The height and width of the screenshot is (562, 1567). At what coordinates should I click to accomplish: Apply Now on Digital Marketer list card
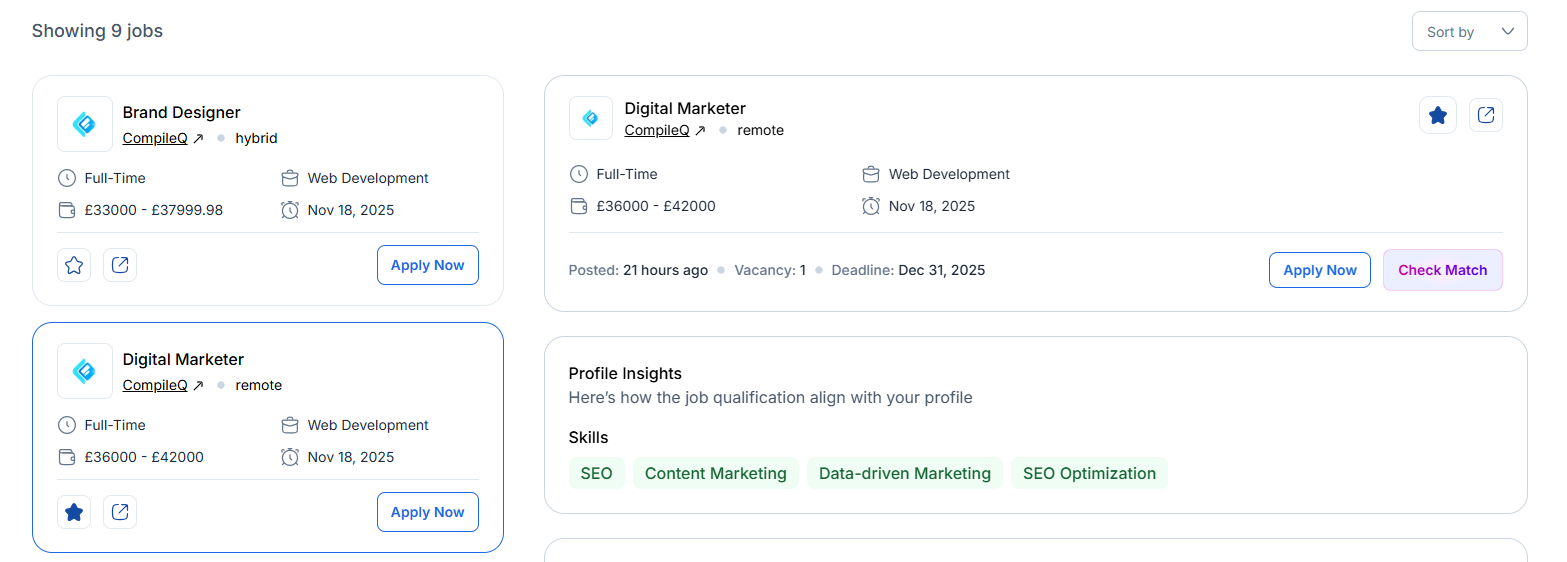(427, 512)
